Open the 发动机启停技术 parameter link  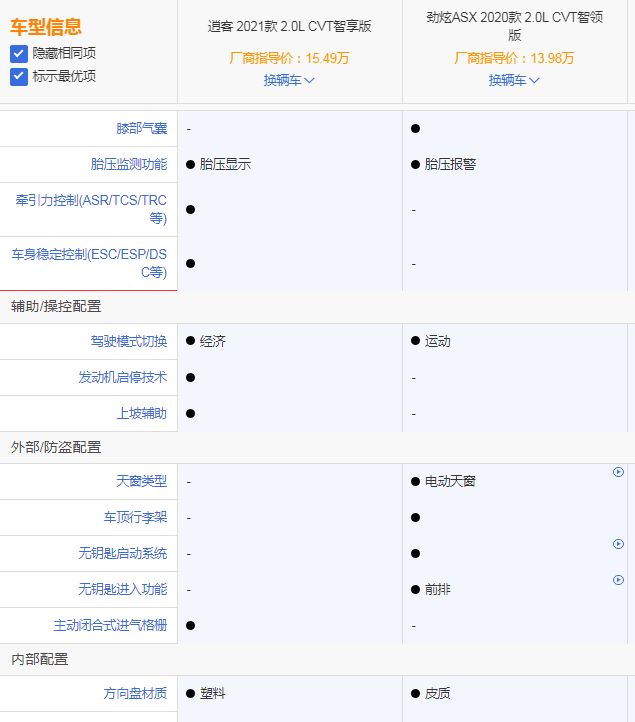tap(122, 377)
